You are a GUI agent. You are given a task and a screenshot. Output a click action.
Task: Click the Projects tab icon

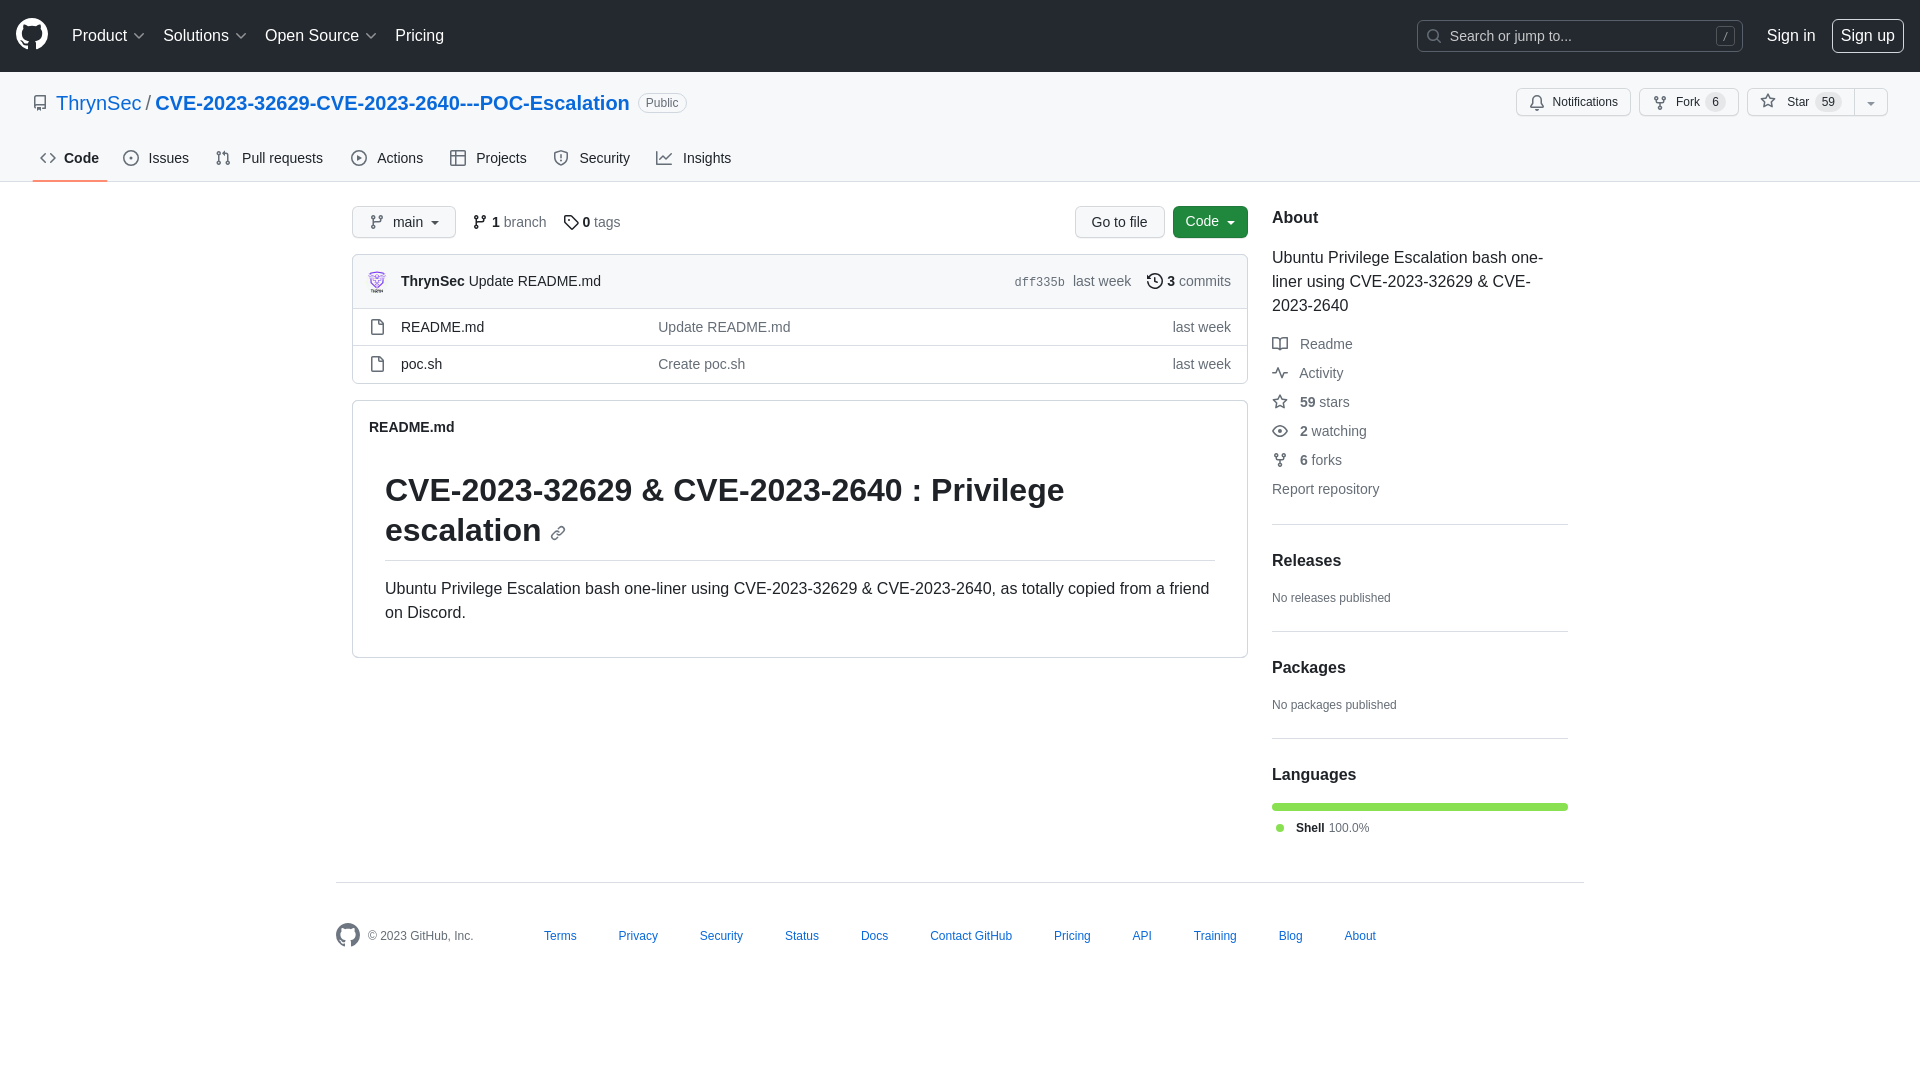coord(458,158)
